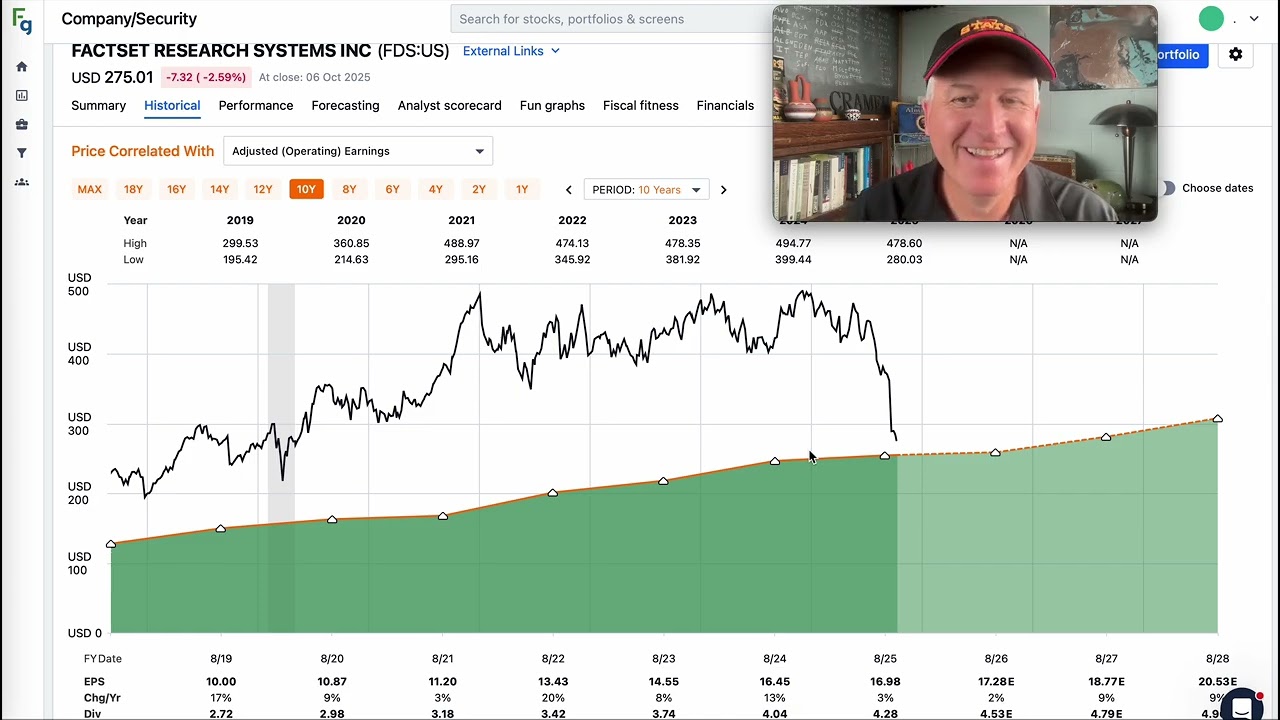The image size is (1280, 720).
Task: Select the 1Y time range button
Action: [522, 189]
